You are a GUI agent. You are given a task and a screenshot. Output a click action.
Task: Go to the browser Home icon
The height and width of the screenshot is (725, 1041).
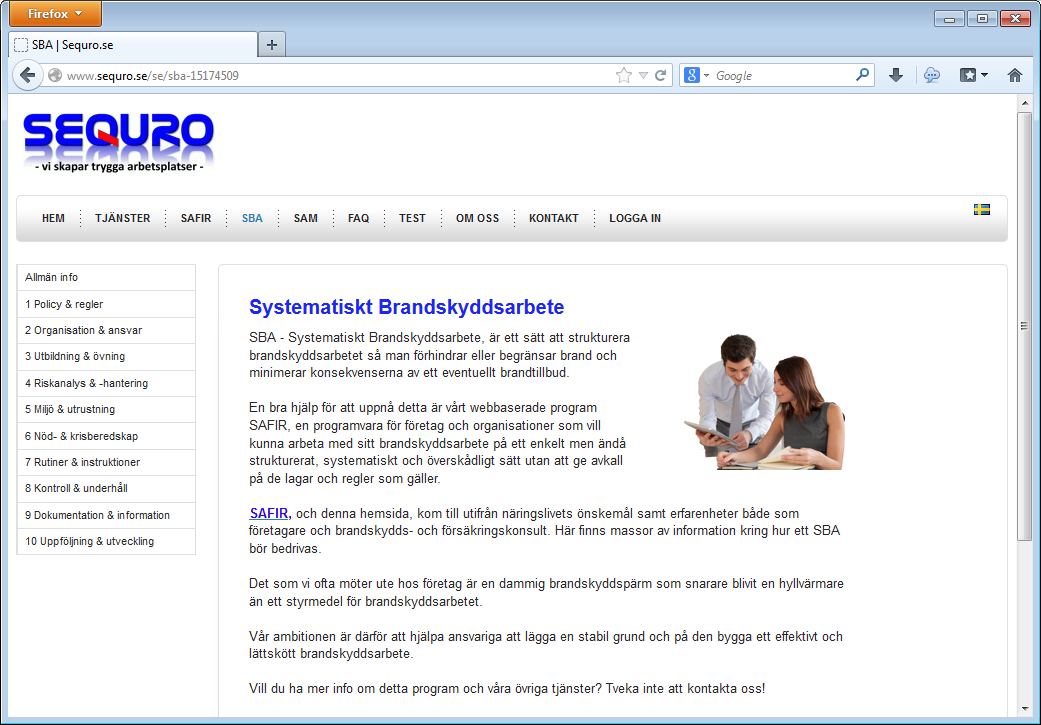1014,75
